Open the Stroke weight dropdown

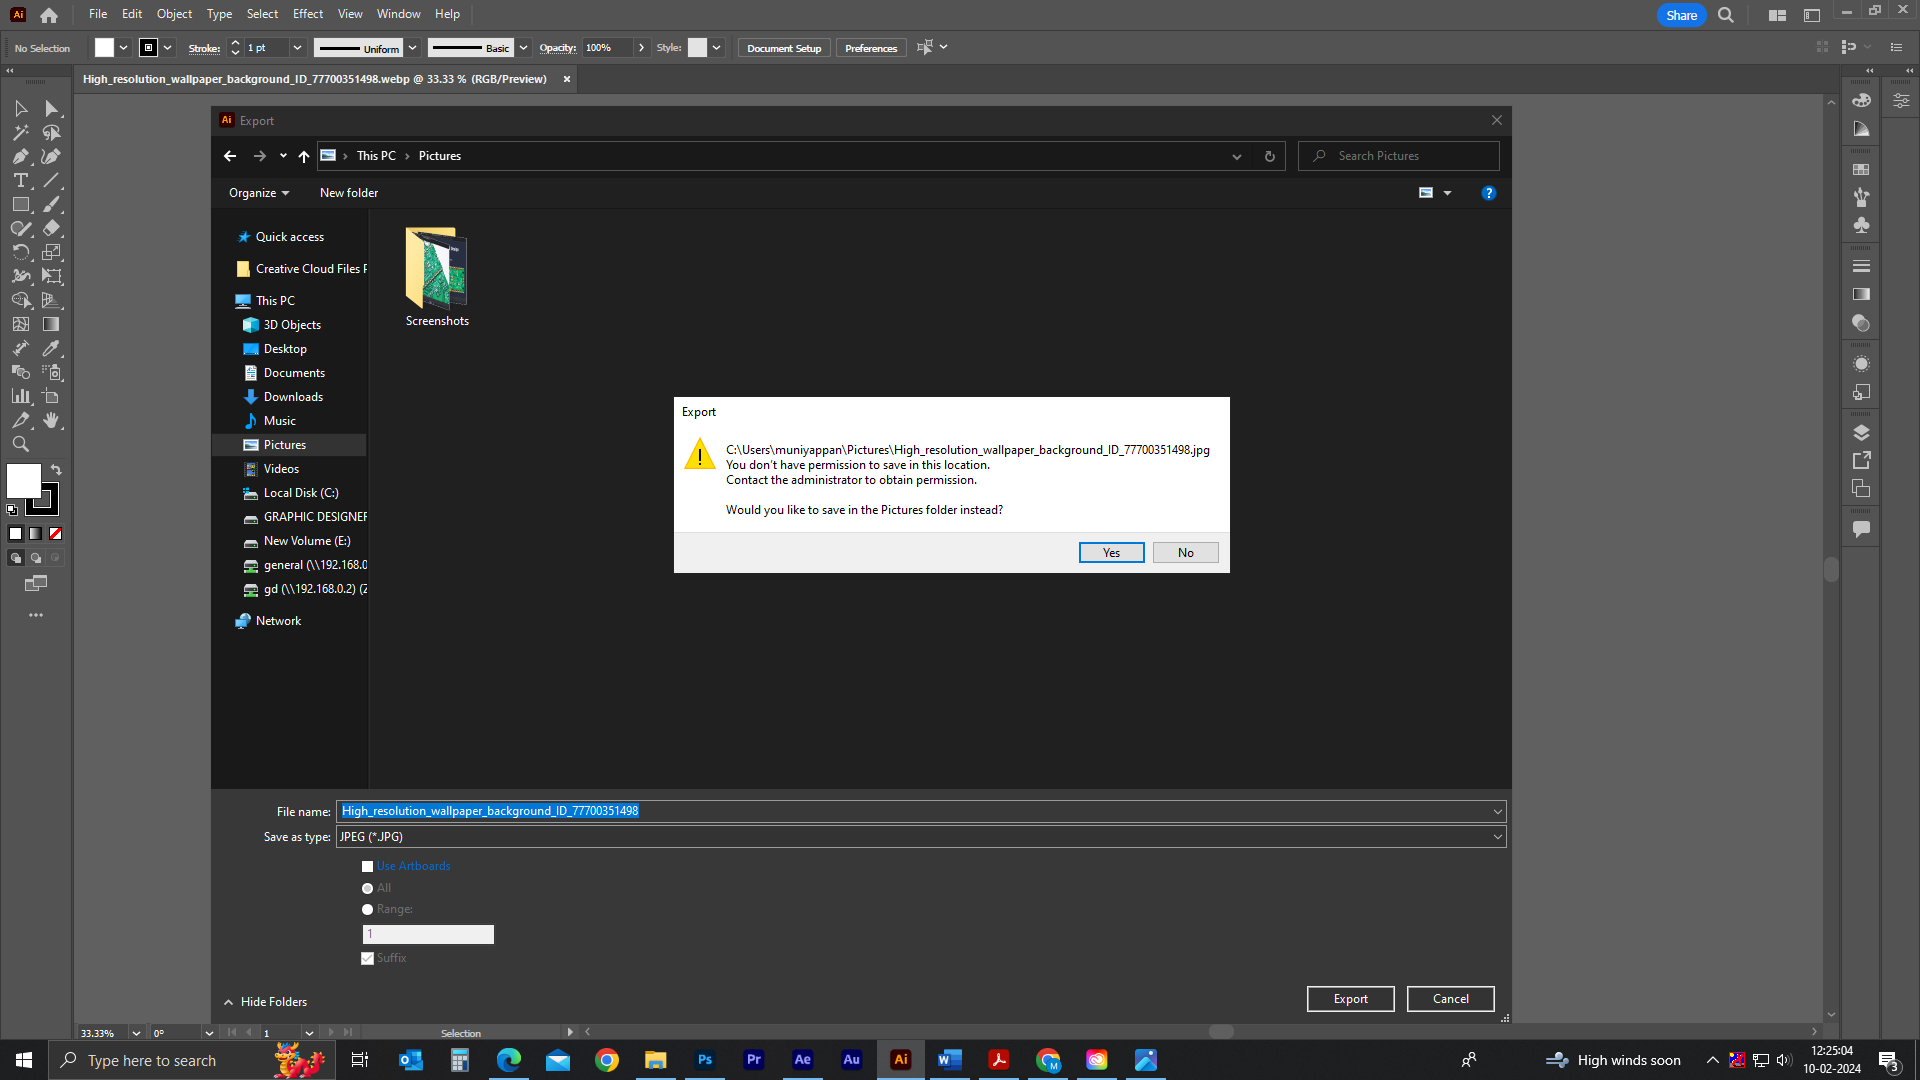pos(297,47)
